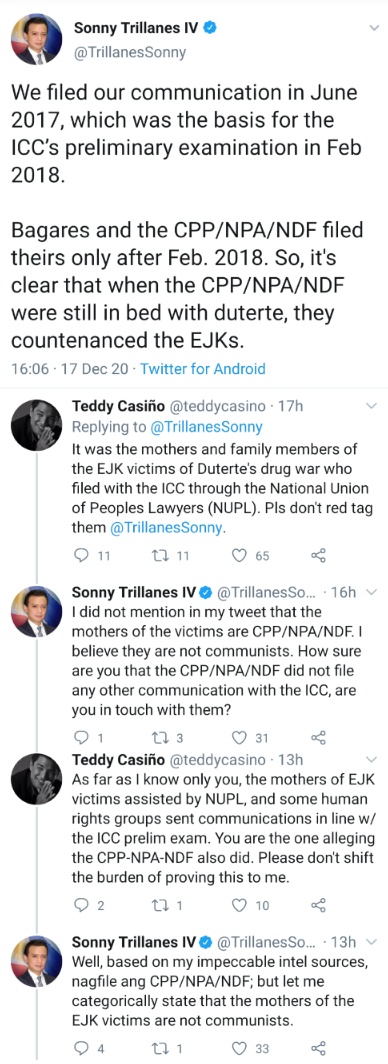Screen dimensions: 388x1064
Task: Open Sonny Trillanes IV's main profile picture
Action: [35, 40]
